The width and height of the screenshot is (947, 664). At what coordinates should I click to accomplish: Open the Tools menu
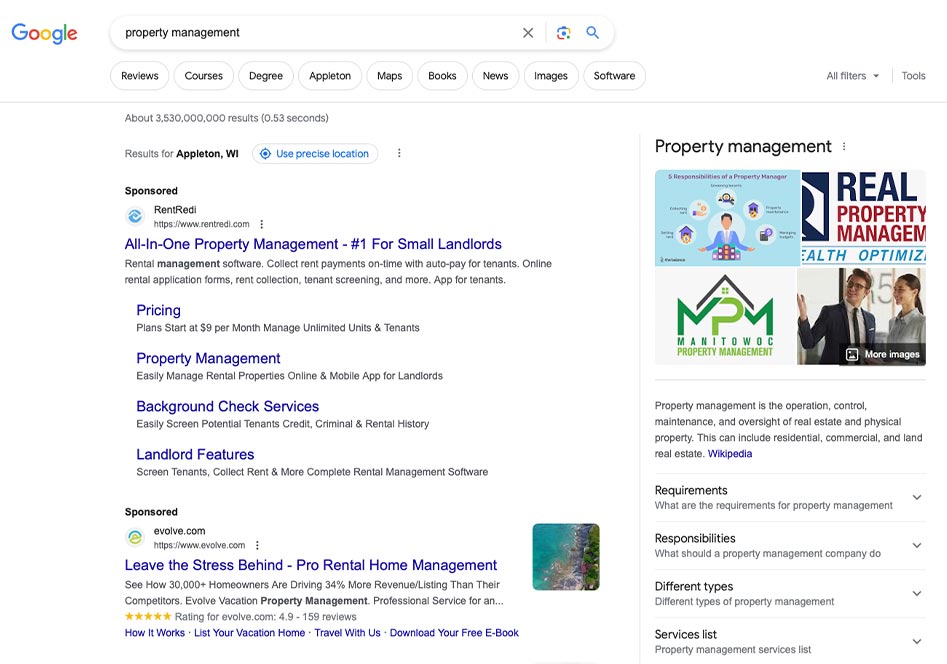[913, 76]
